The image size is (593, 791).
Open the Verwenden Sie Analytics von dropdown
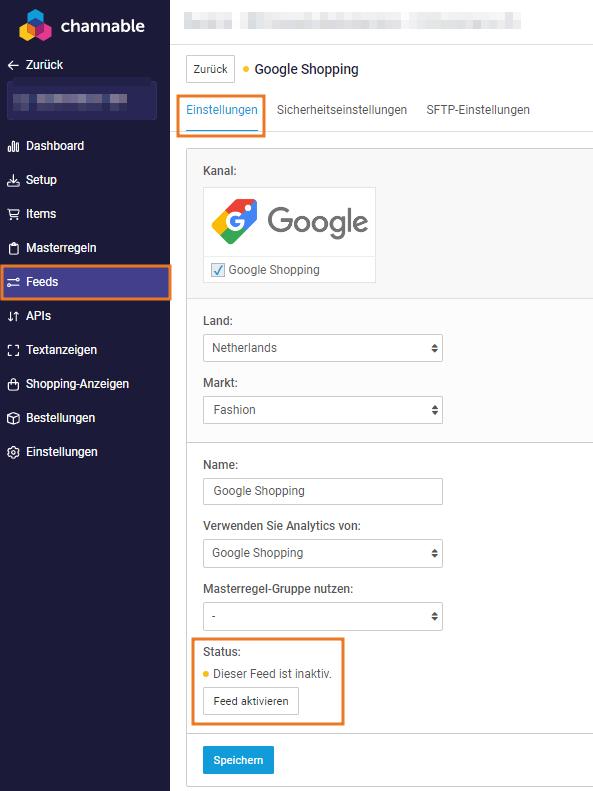[x=323, y=553]
